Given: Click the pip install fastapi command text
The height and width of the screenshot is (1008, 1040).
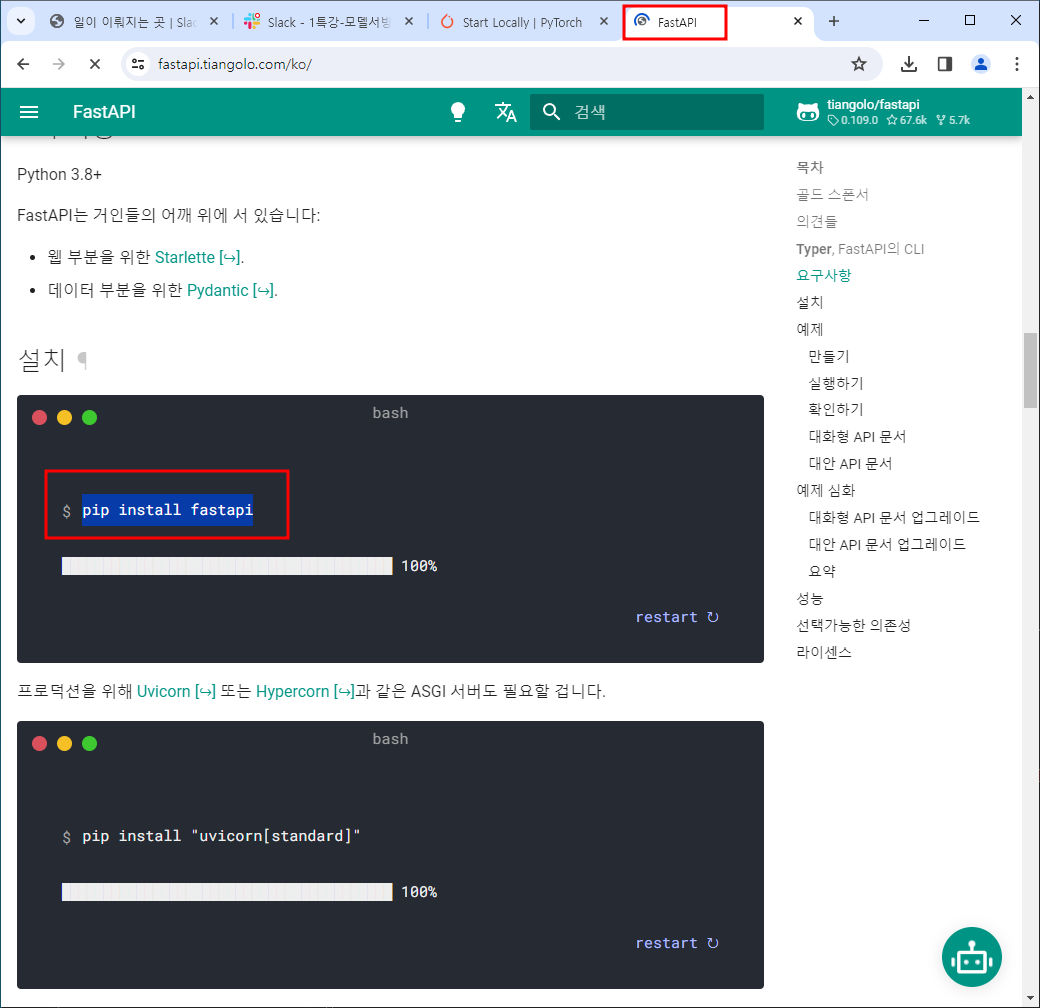Looking at the screenshot, I should pos(167,510).
